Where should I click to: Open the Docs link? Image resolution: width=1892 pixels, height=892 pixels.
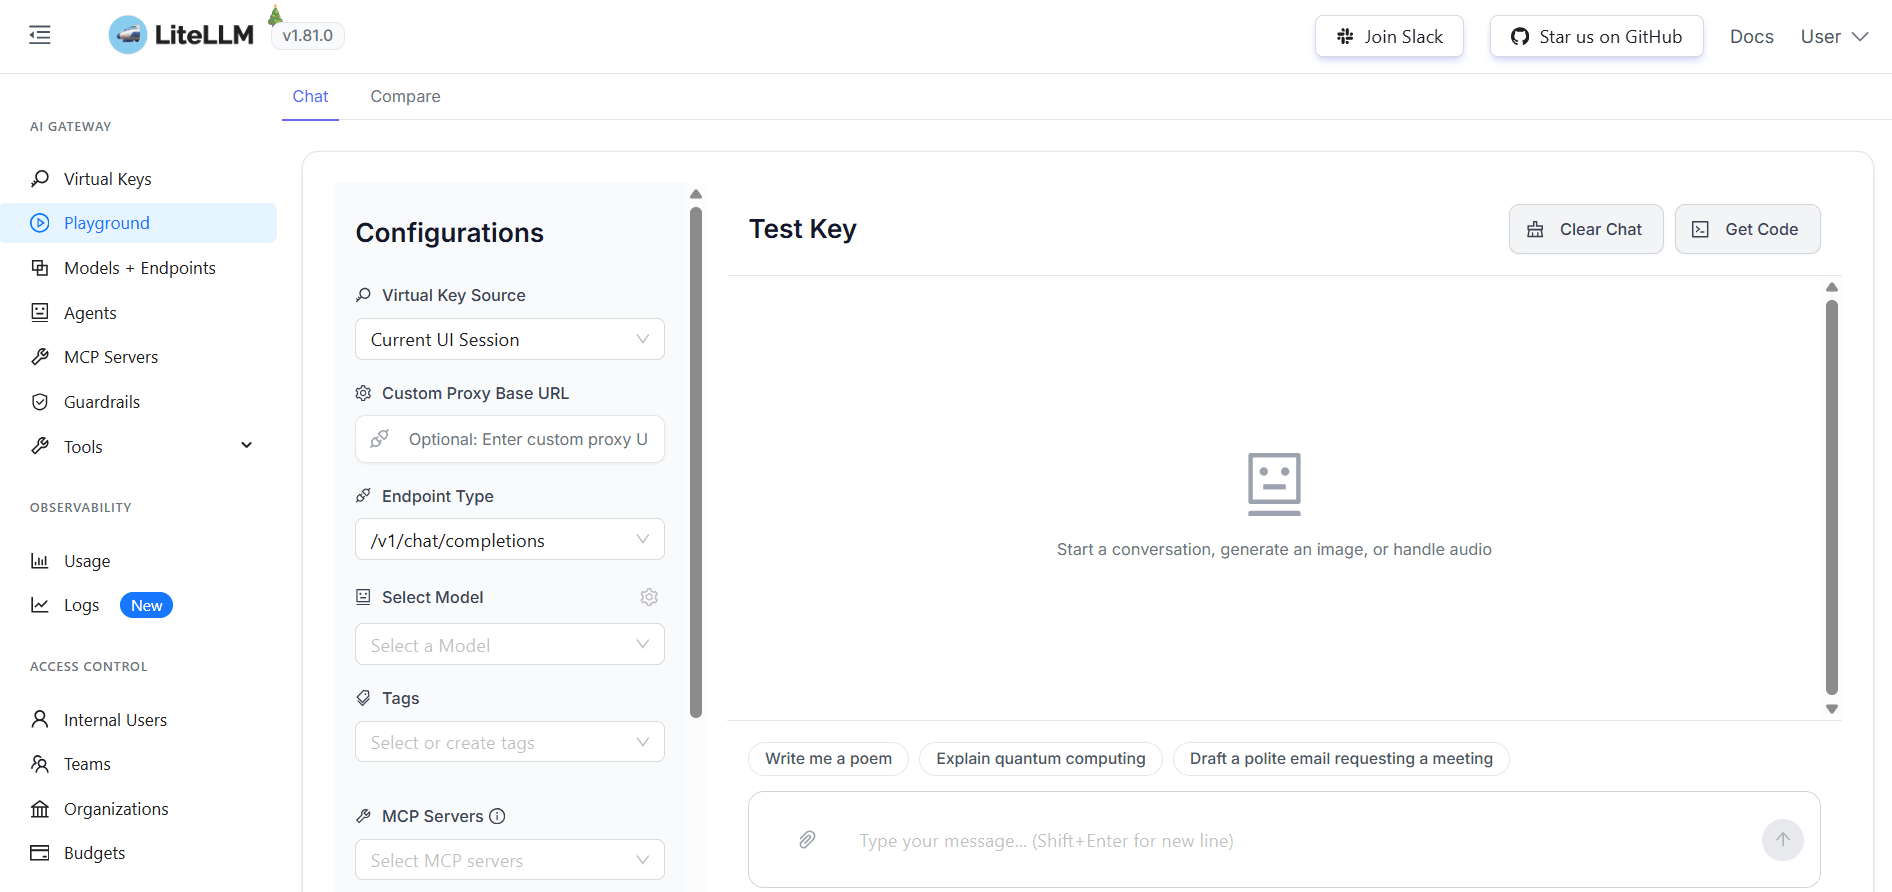1751,37
